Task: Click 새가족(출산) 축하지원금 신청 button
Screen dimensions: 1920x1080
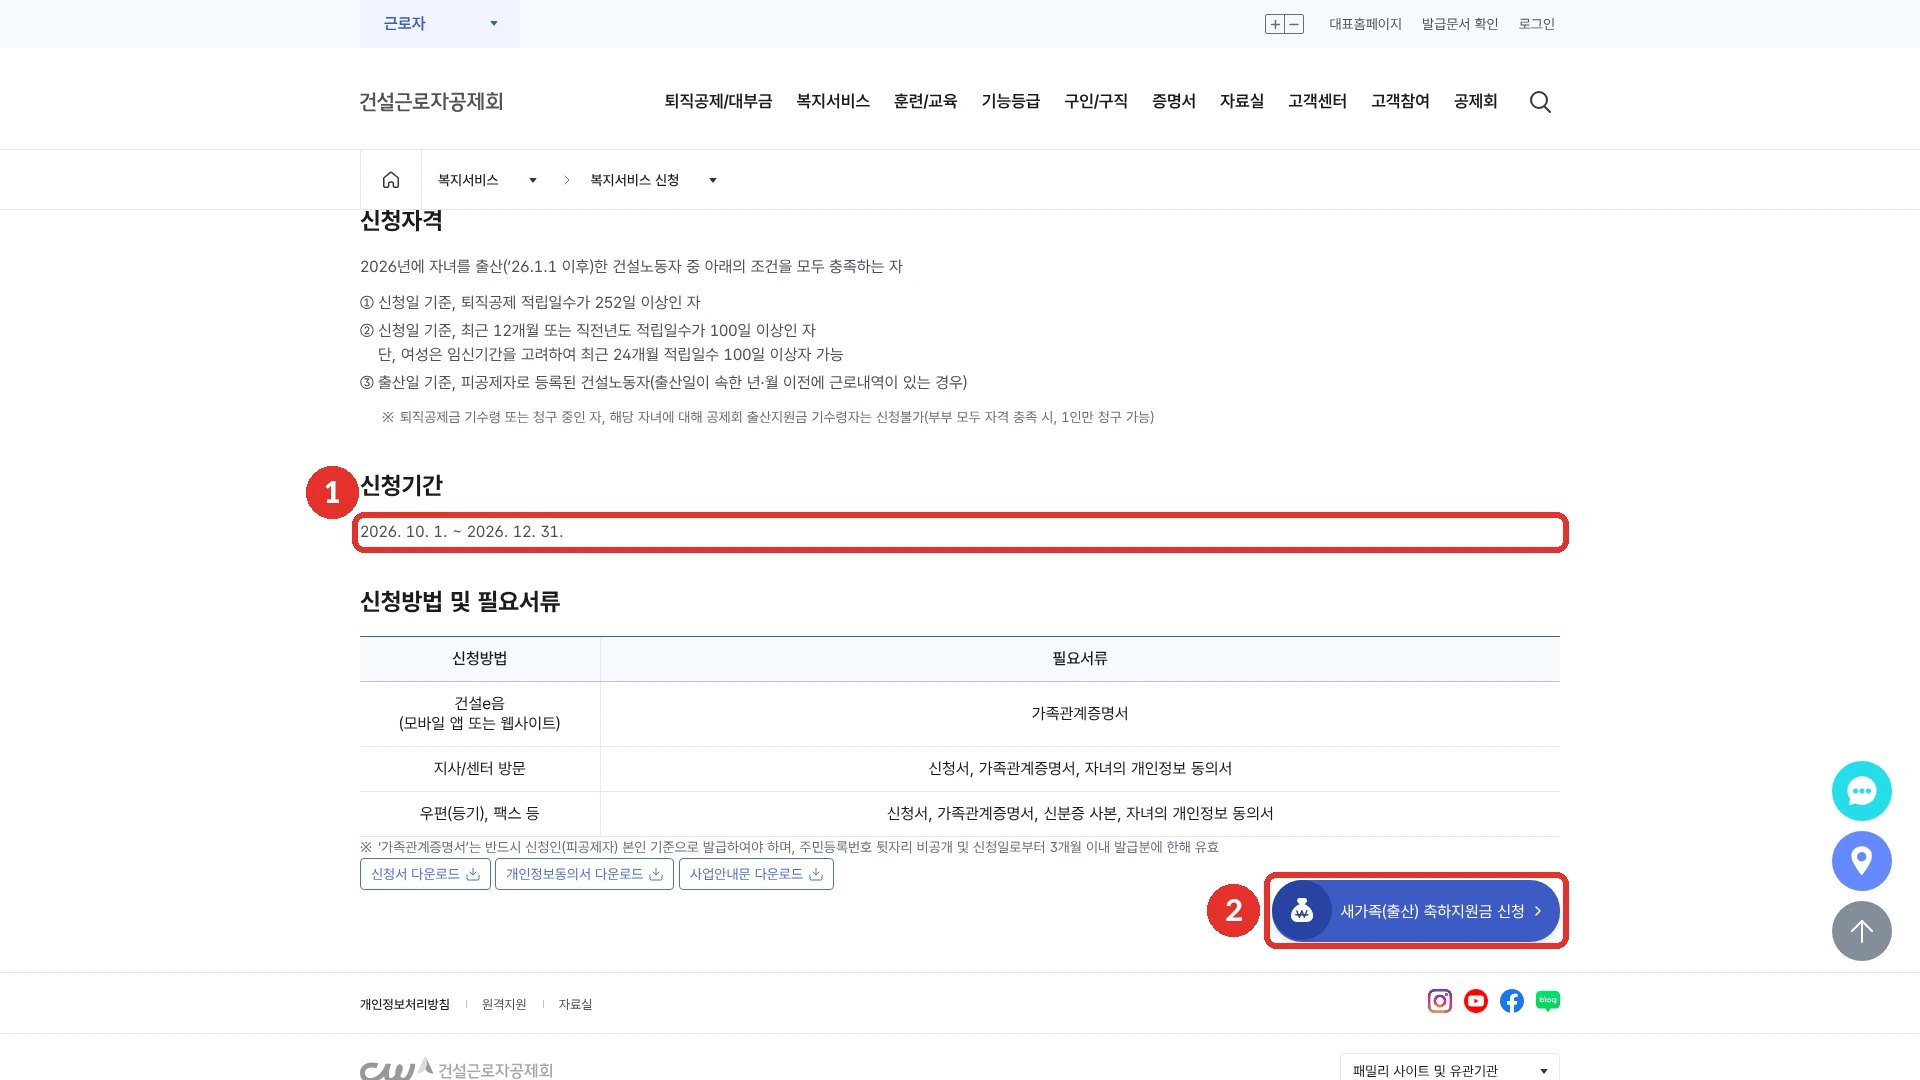Action: tap(1415, 911)
